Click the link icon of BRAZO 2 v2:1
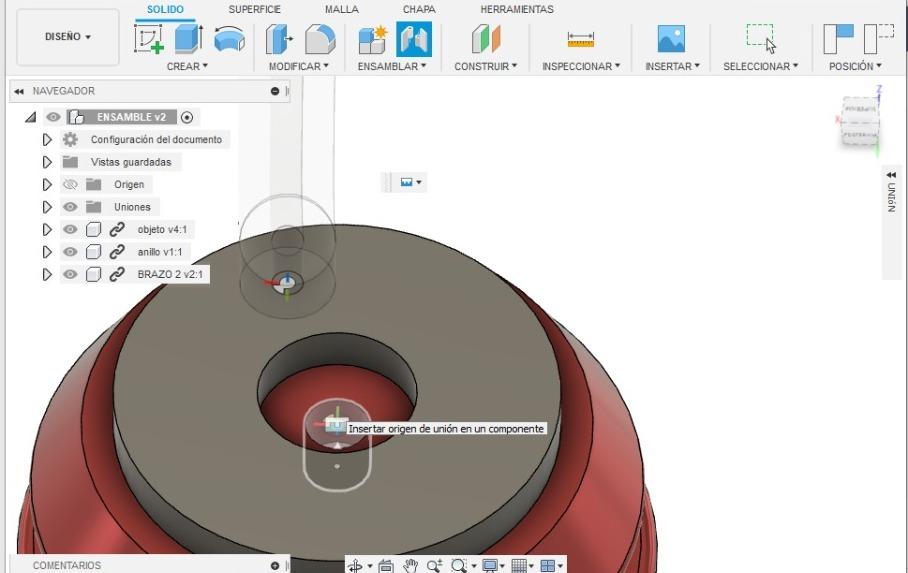 coord(117,275)
